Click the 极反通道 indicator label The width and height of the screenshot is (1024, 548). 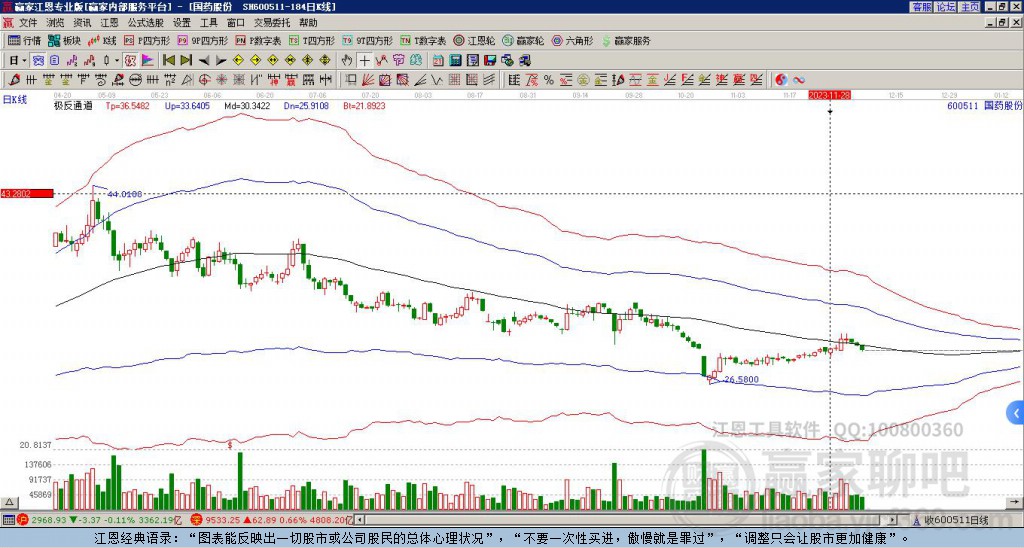point(73,105)
